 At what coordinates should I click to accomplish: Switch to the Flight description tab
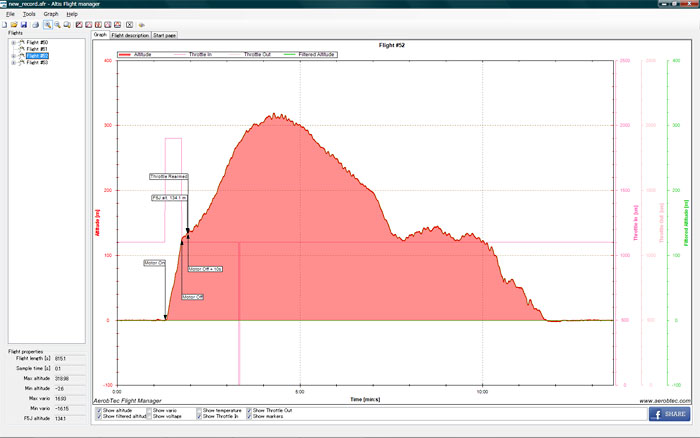130,35
